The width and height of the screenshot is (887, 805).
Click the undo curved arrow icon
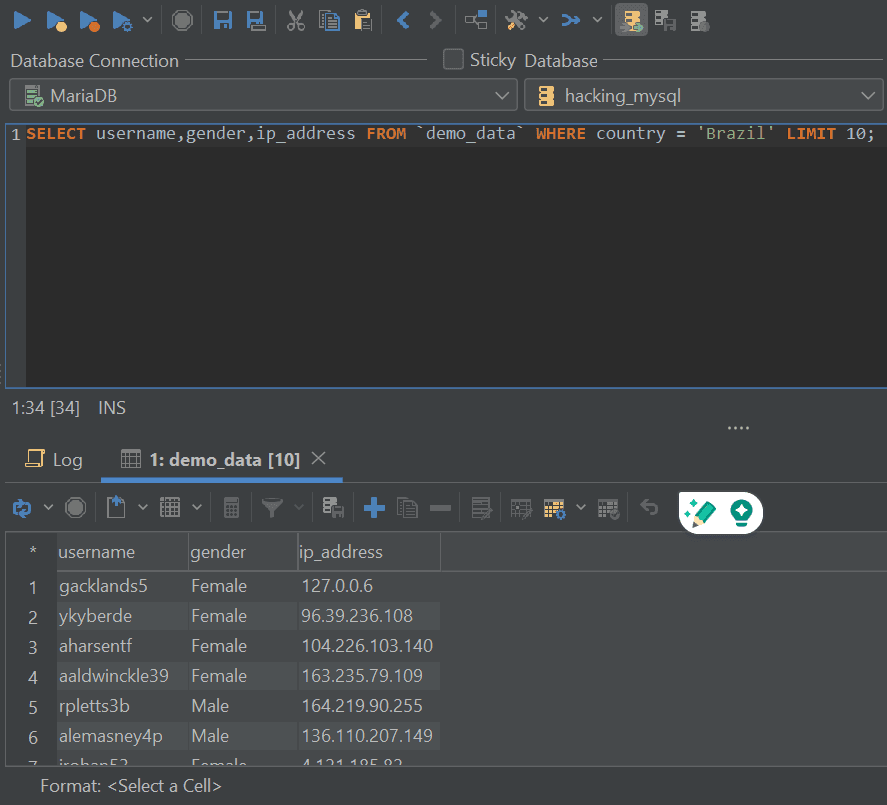click(x=649, y=507)
